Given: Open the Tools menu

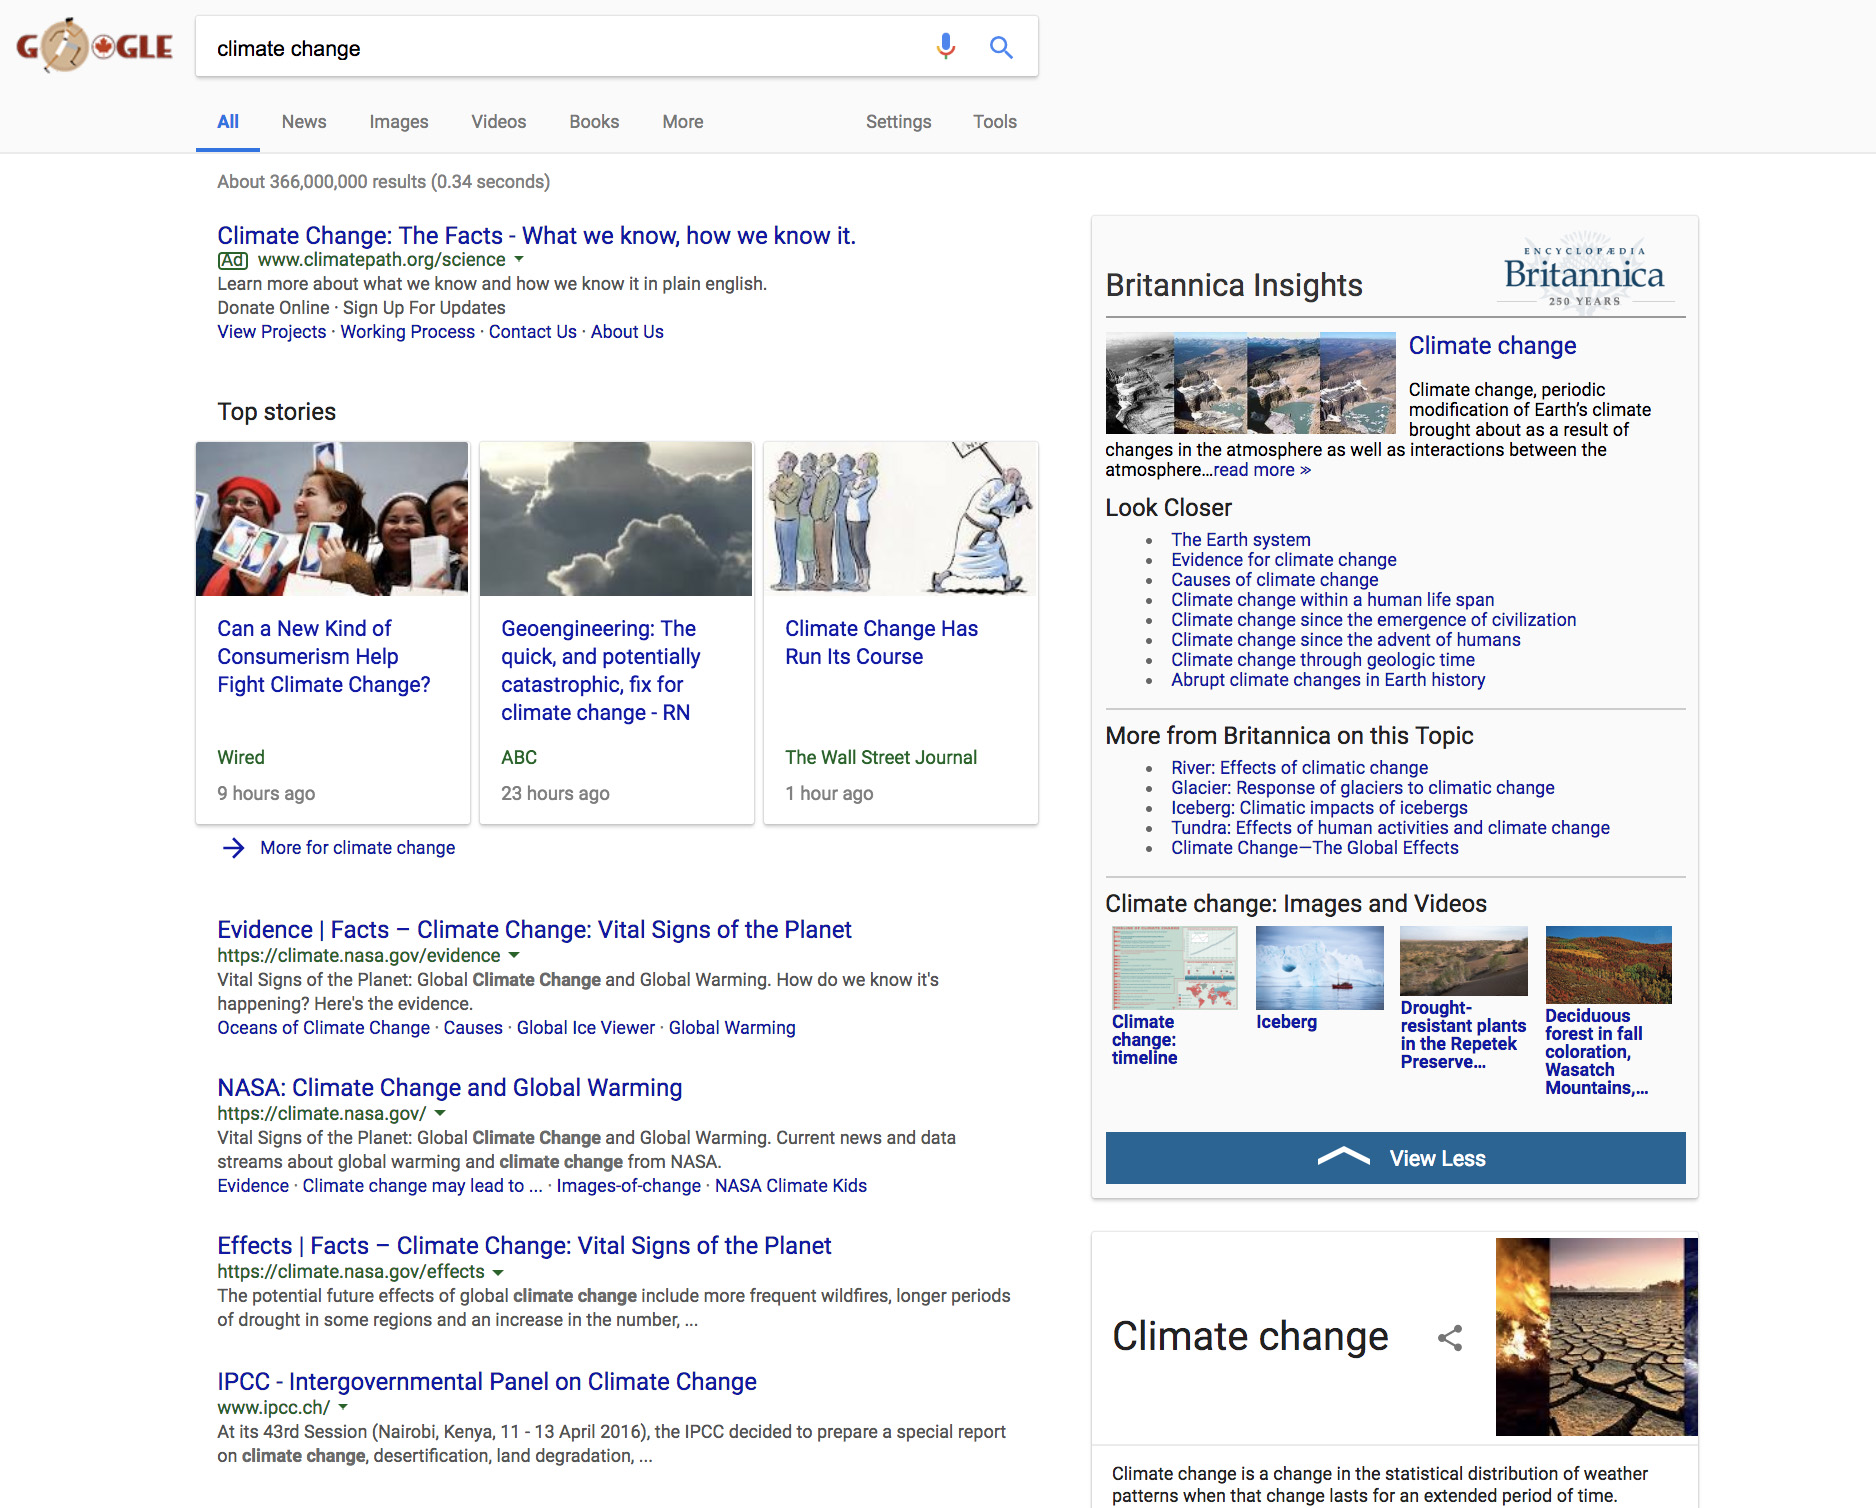Looking at the screenshot, I should pos(995,122).
